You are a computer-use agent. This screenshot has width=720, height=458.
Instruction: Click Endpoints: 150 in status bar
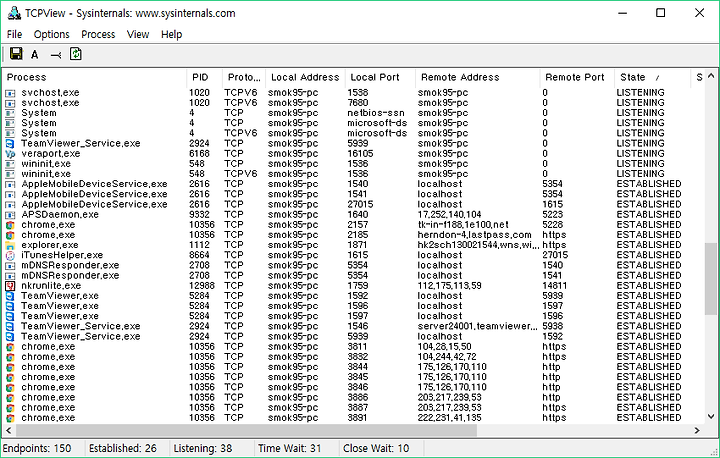[x=37, y=448]
